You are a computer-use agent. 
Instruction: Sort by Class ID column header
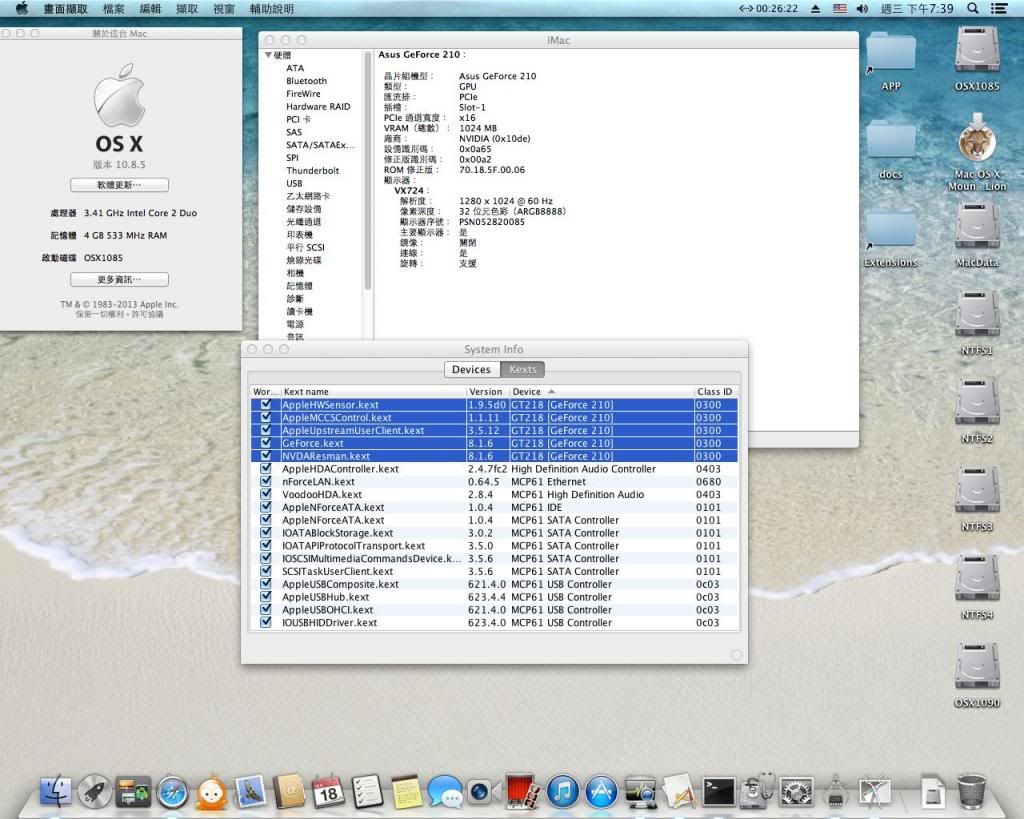tap(716, 391)
